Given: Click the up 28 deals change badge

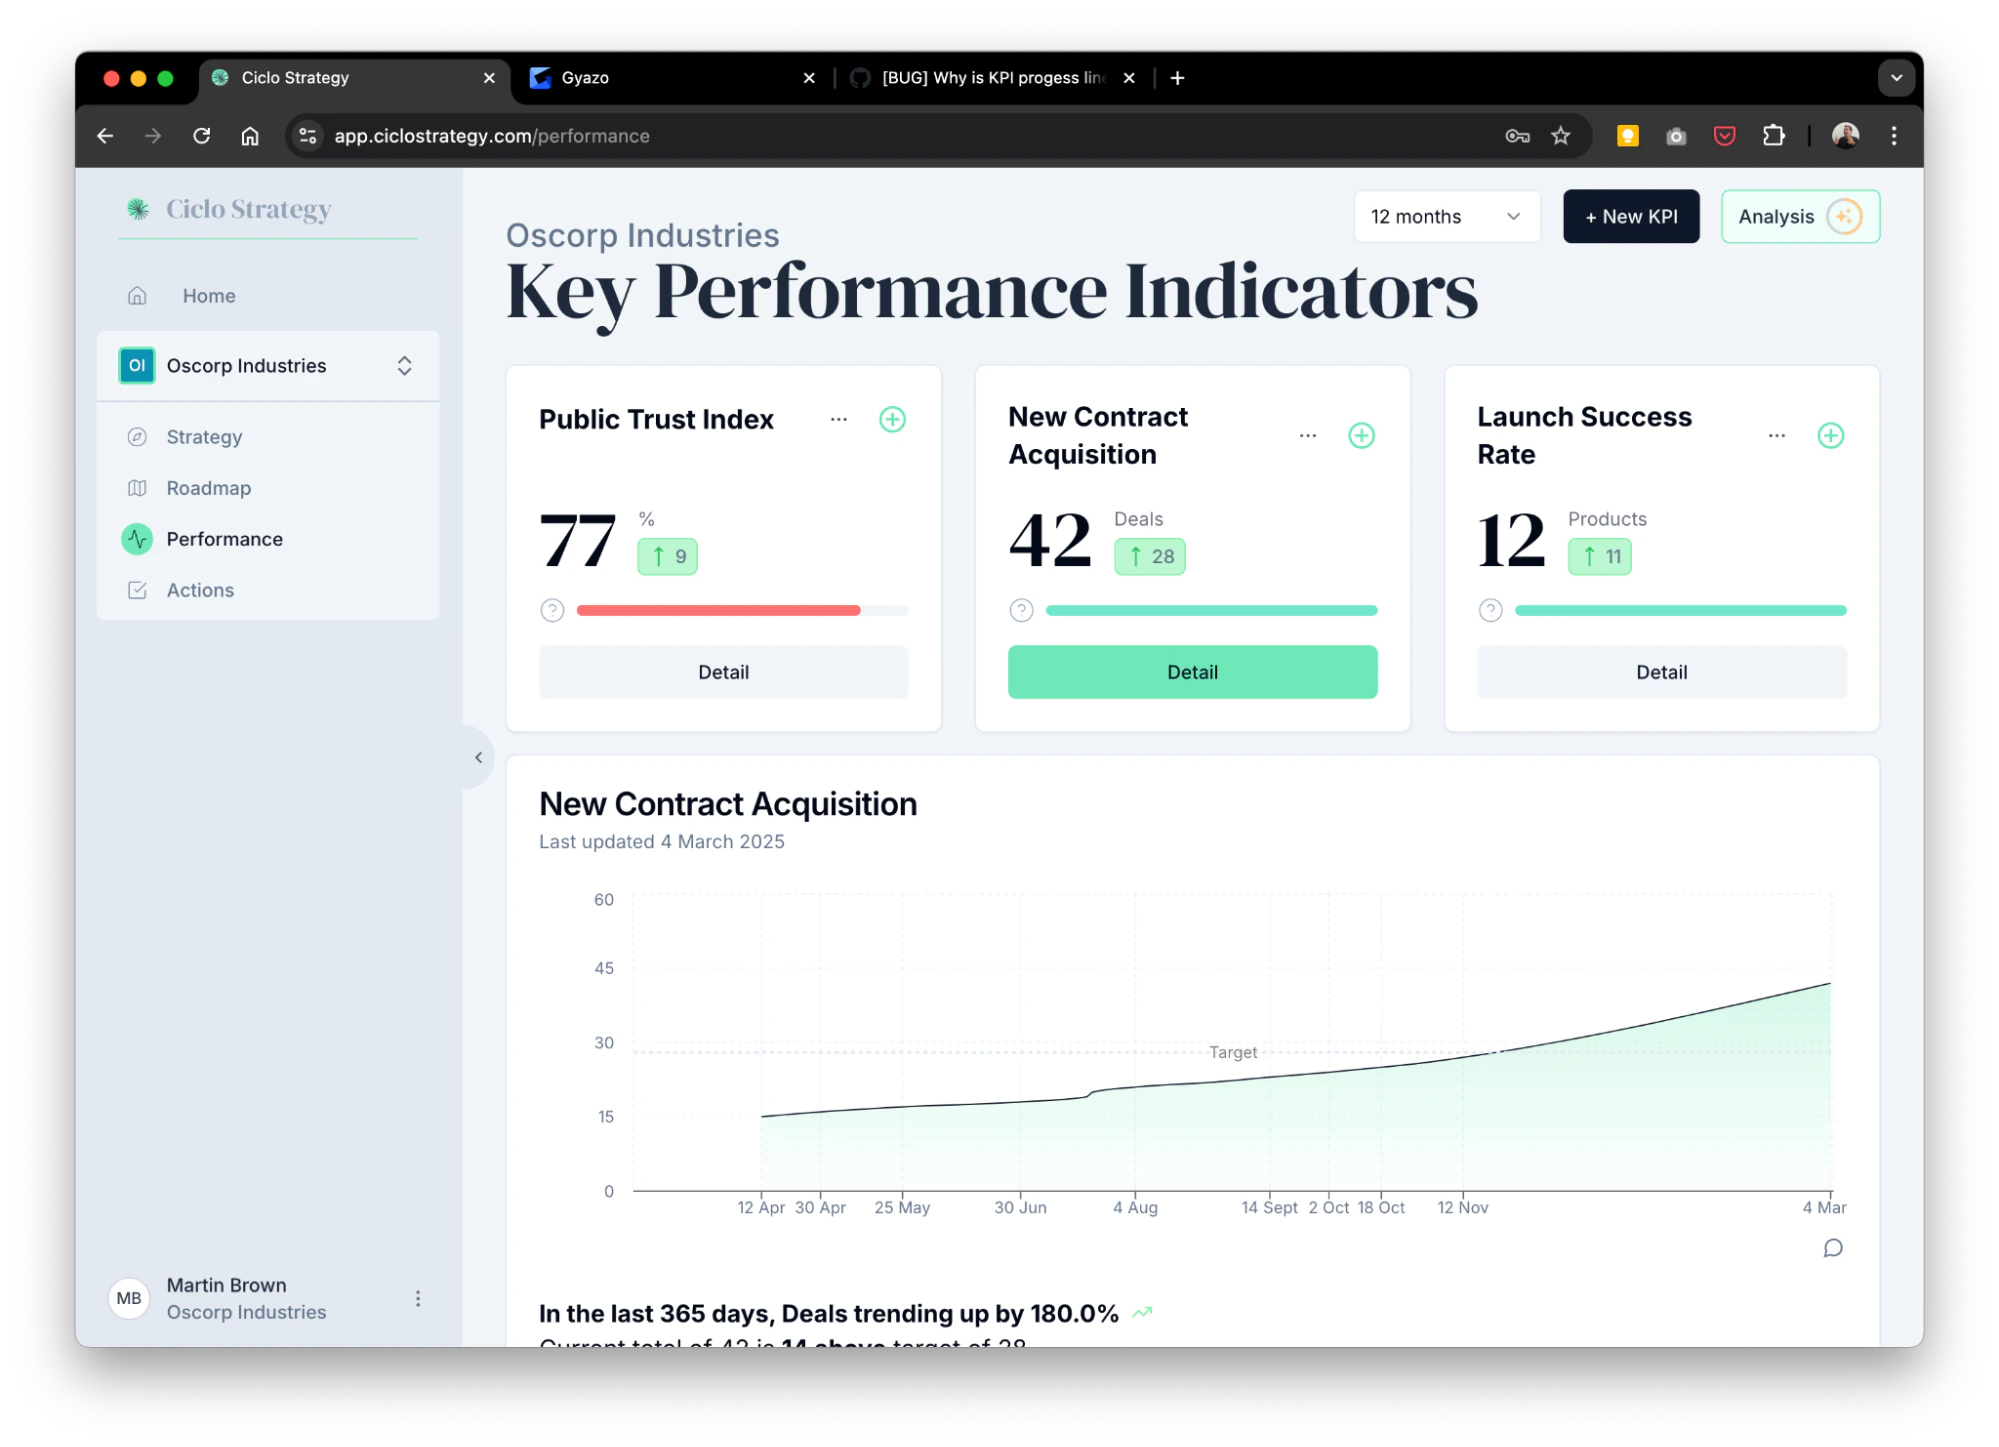Looking at the screenshot, I should click(x=1150, y=557).
